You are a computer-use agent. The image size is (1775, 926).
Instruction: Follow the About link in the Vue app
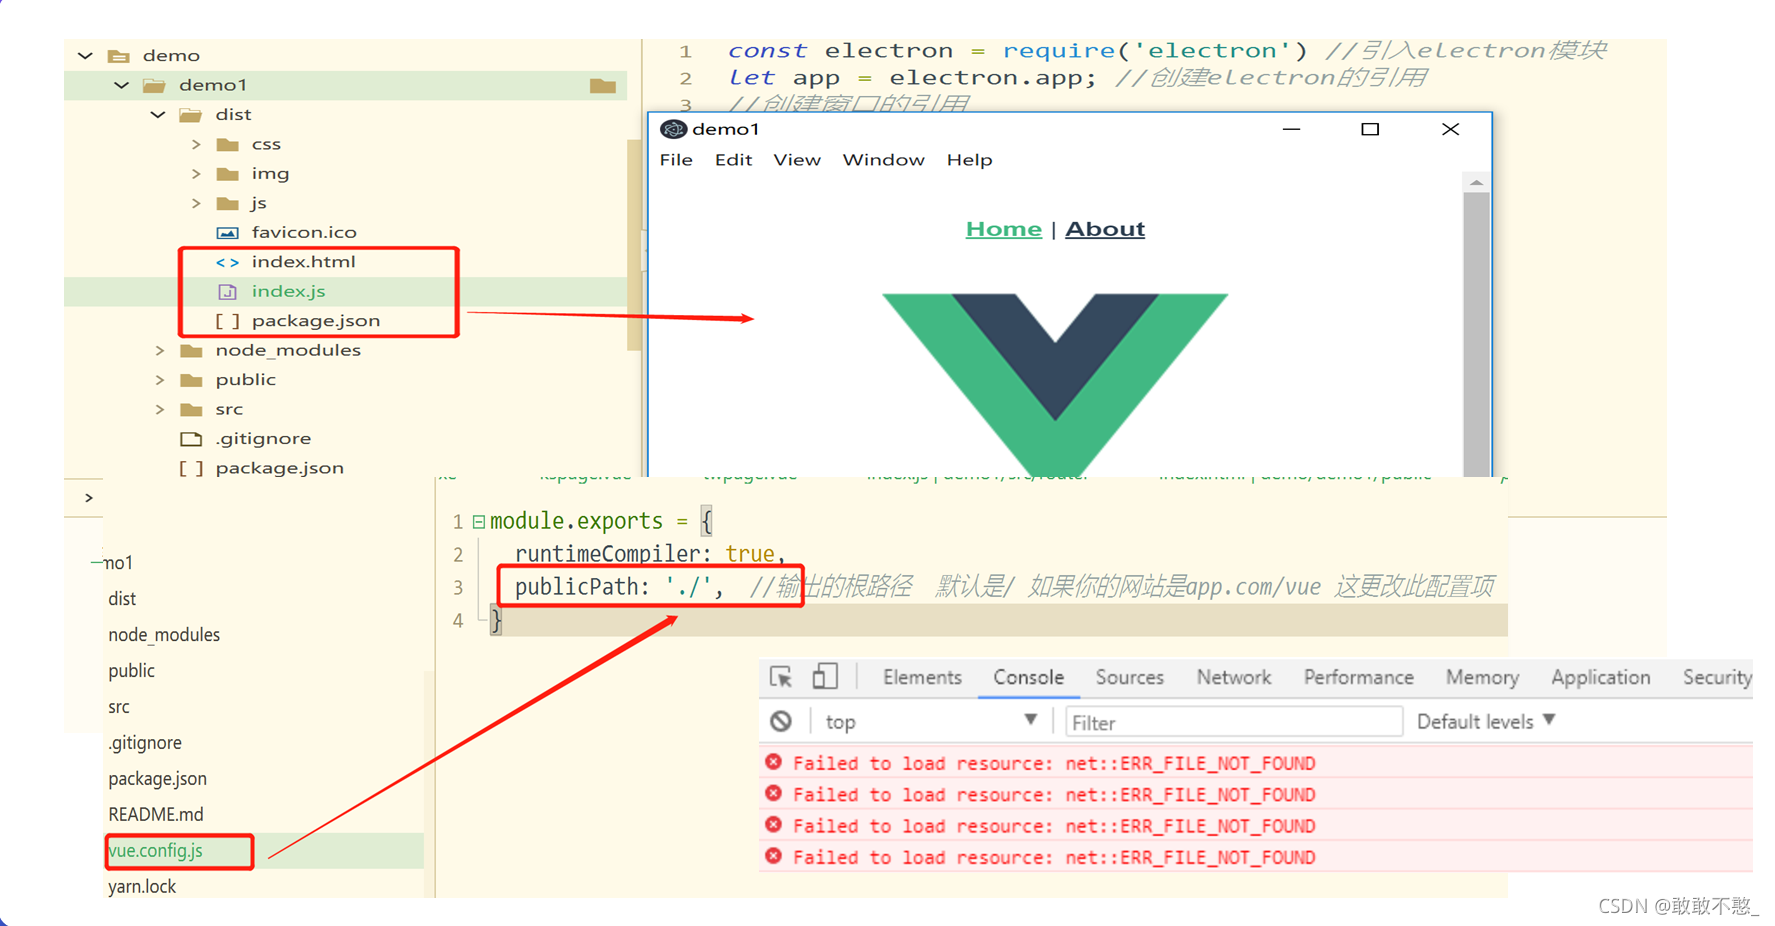[x=1104, y=229]
